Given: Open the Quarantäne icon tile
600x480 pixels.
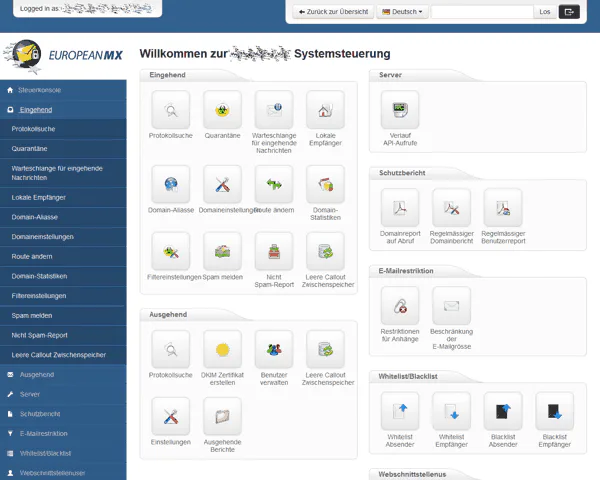Looking at the screenshot, I should click(222, 110).
